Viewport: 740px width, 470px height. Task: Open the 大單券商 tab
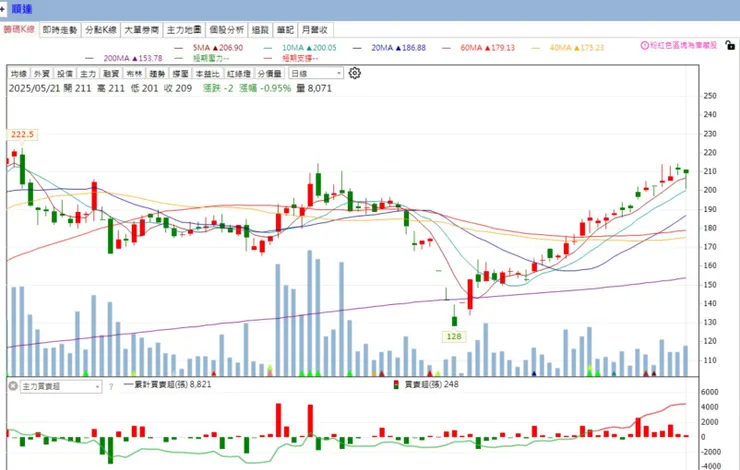(x=142, y=30)
